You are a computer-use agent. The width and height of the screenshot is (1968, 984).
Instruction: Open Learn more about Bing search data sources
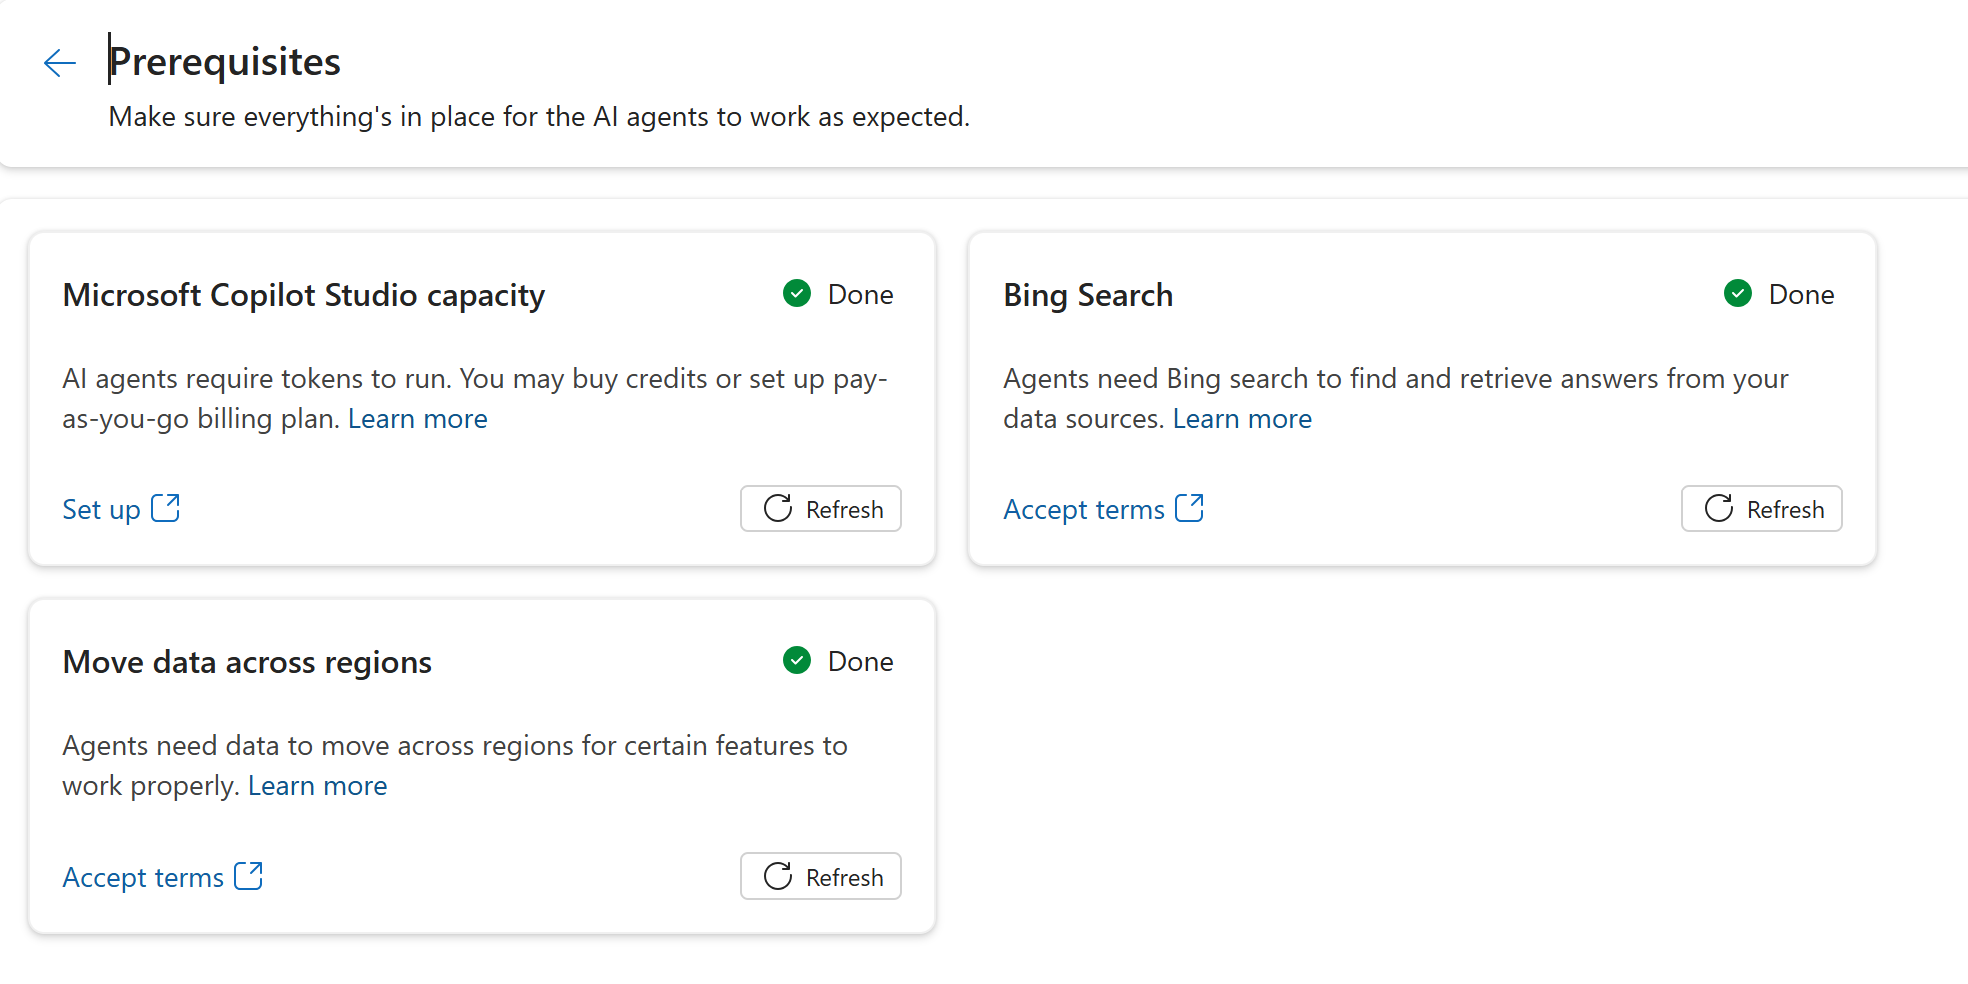pos(1242,418)
